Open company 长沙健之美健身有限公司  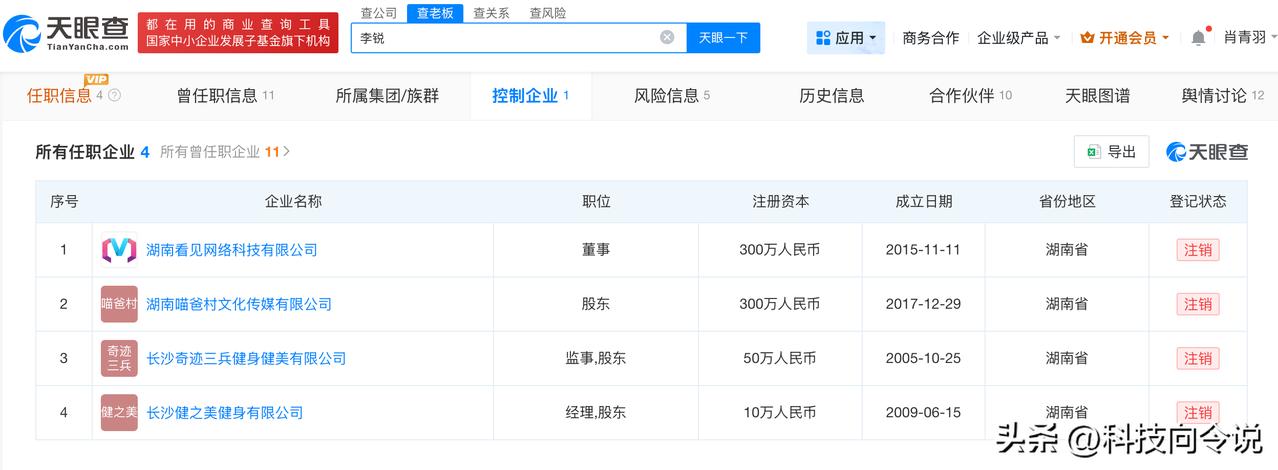[225, 412]
